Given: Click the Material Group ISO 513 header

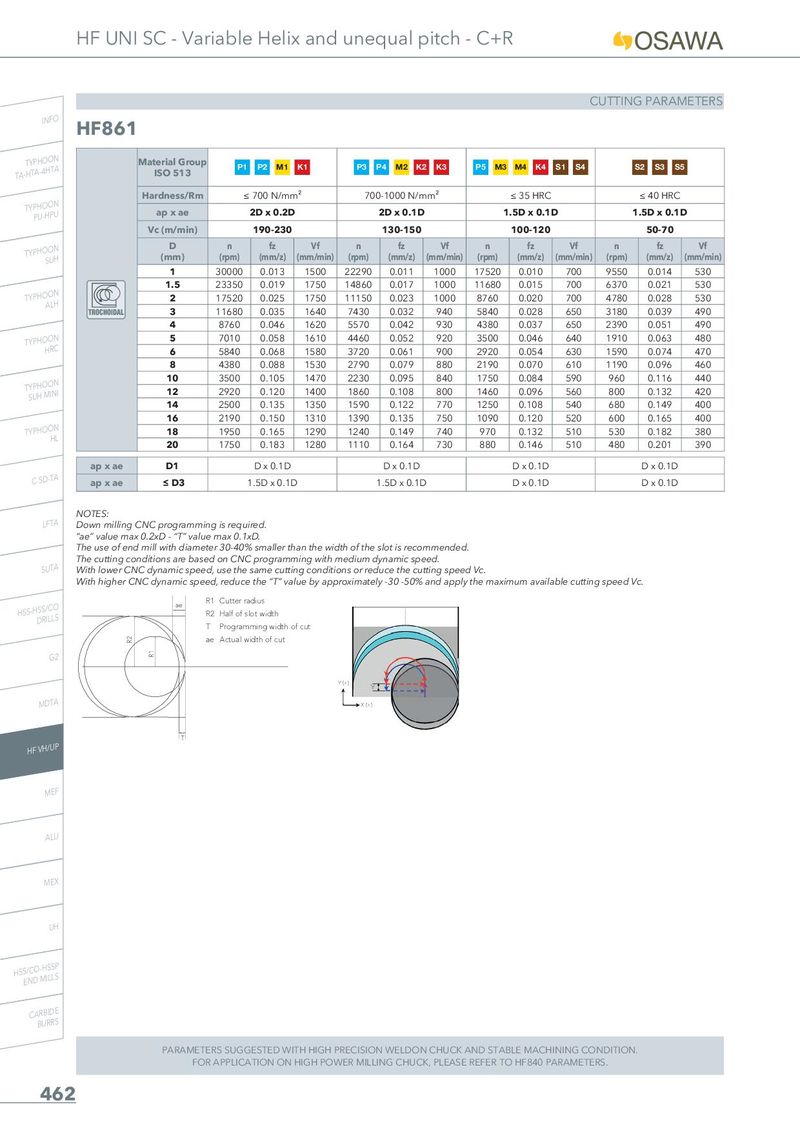Looking at the screenshot, I should coord(173,167).
